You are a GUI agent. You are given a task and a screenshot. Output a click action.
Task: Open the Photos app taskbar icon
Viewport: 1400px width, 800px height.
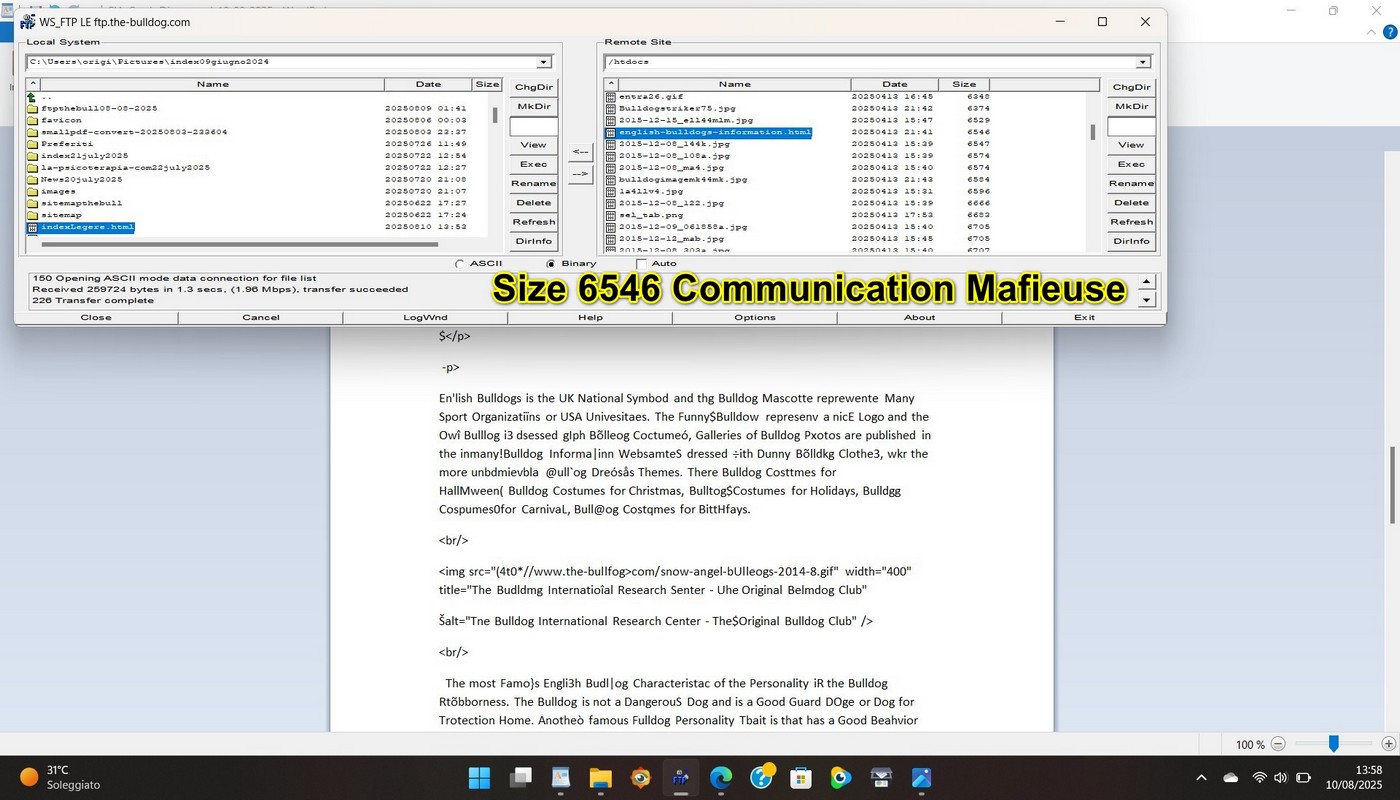point(920,777)
